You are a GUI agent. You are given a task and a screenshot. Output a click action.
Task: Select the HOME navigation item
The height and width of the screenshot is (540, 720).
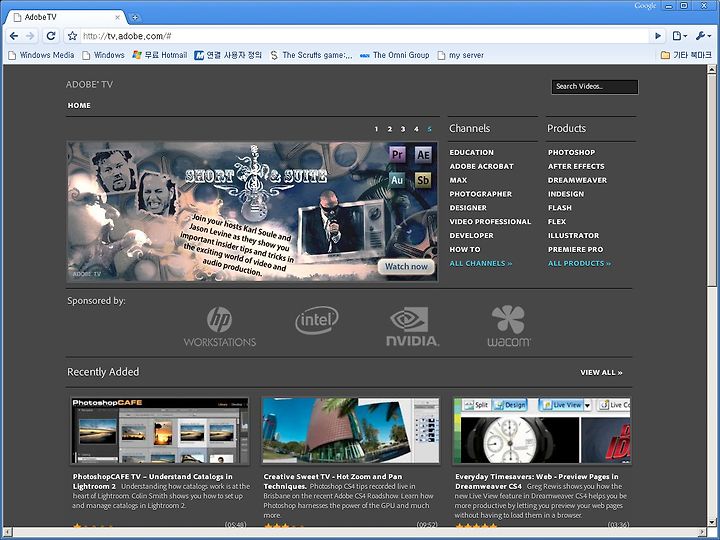(x=79, y=105)
